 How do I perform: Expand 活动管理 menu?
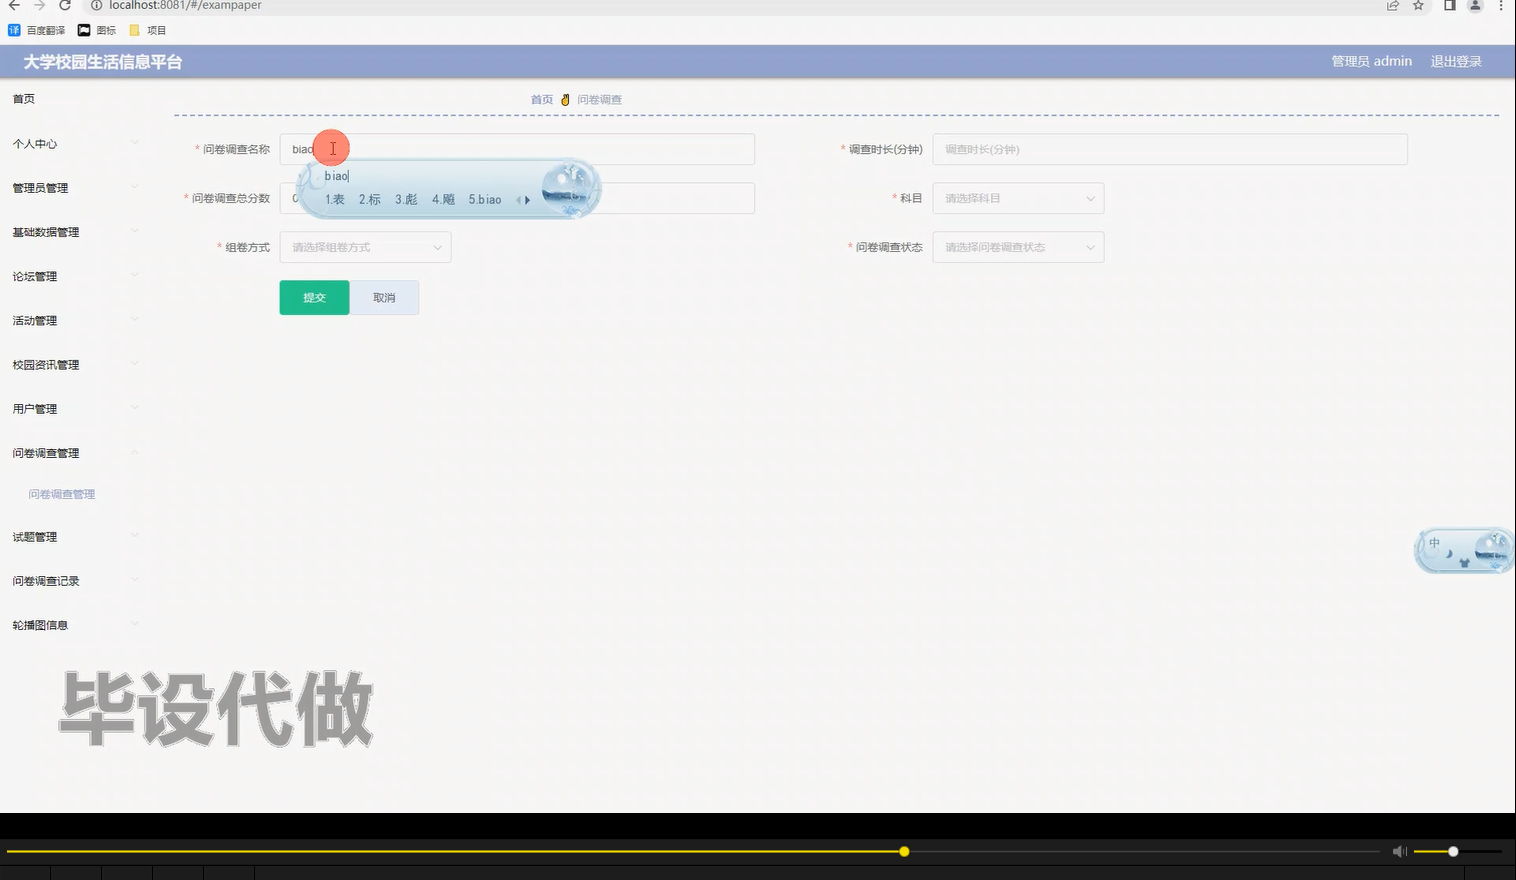click(x=75, y=320)
